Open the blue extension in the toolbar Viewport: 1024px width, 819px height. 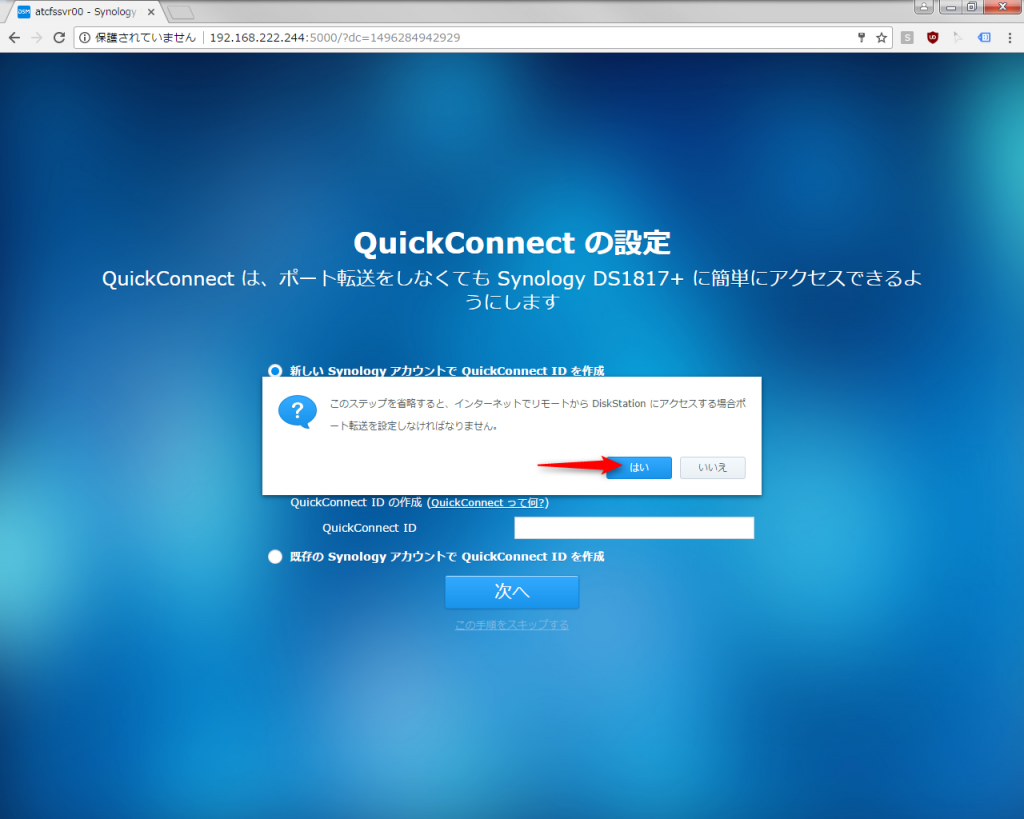(x=984, y=38)
